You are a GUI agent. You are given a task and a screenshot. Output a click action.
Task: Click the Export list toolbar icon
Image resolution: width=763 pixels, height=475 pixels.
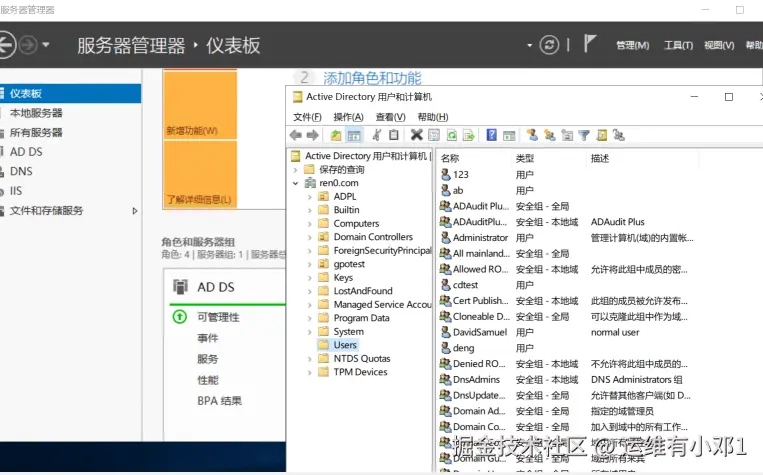tap(469, 135)
